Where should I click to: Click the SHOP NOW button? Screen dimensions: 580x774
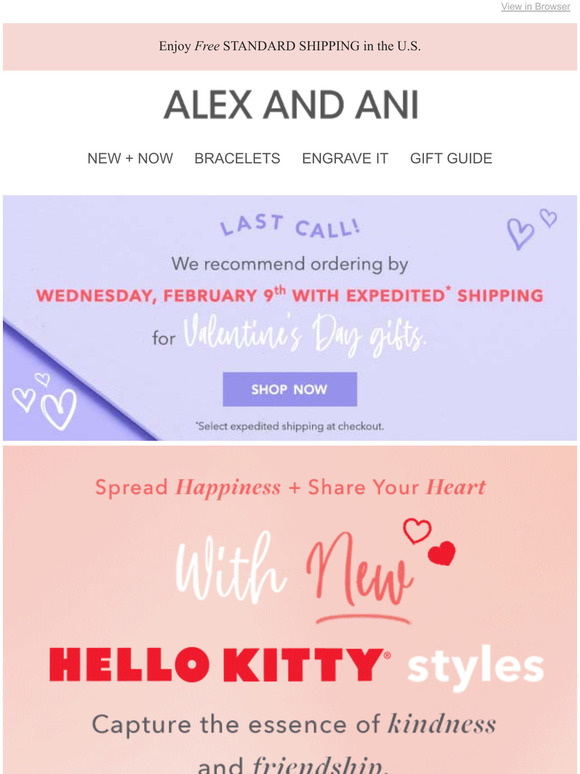click(x=290, y=389)
